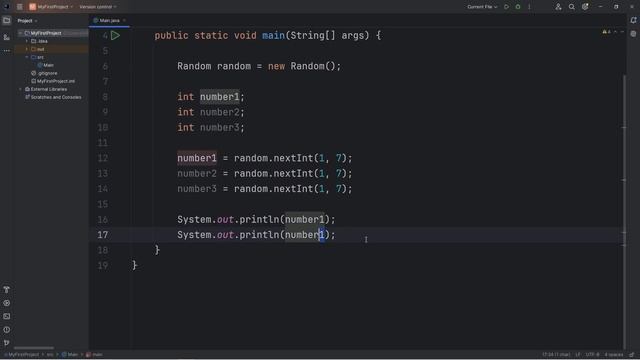Go to next highlighted problem arrow
Screen dimensions: 640x360
[622, 32]
